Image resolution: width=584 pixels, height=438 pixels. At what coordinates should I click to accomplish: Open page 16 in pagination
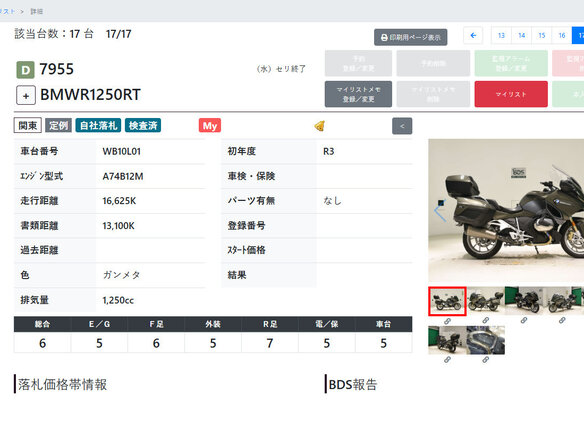tap(562, 35)
